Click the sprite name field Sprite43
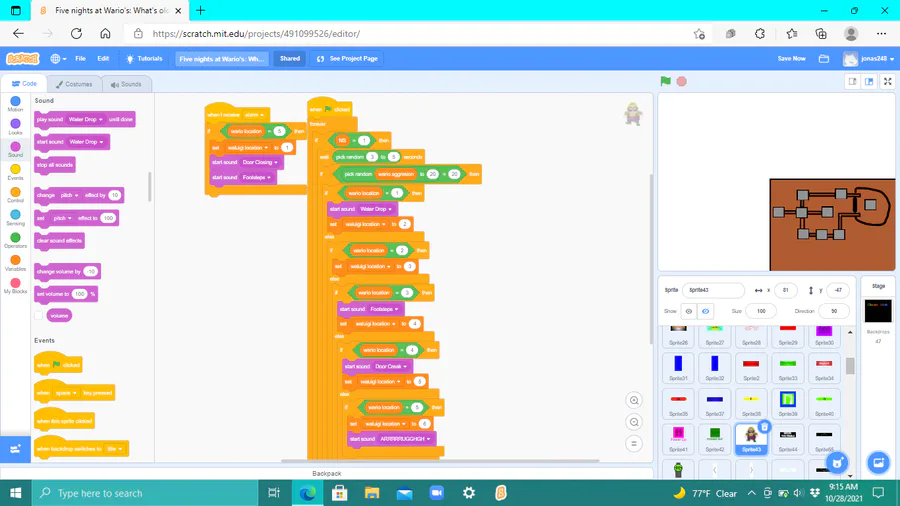Viewport: 900px width, 506px height. [x=713, y=290]
